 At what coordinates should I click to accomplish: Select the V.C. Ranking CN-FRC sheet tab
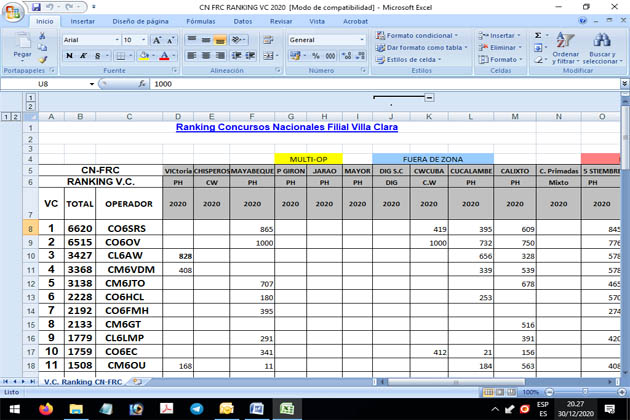83,382
